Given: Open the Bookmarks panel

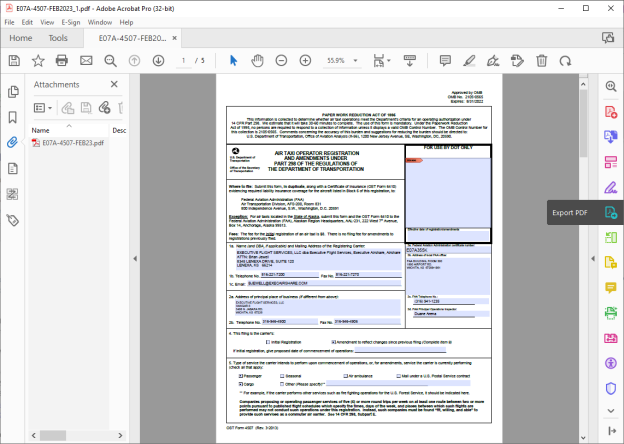Looking at the screenshot, I should point(13,117).
